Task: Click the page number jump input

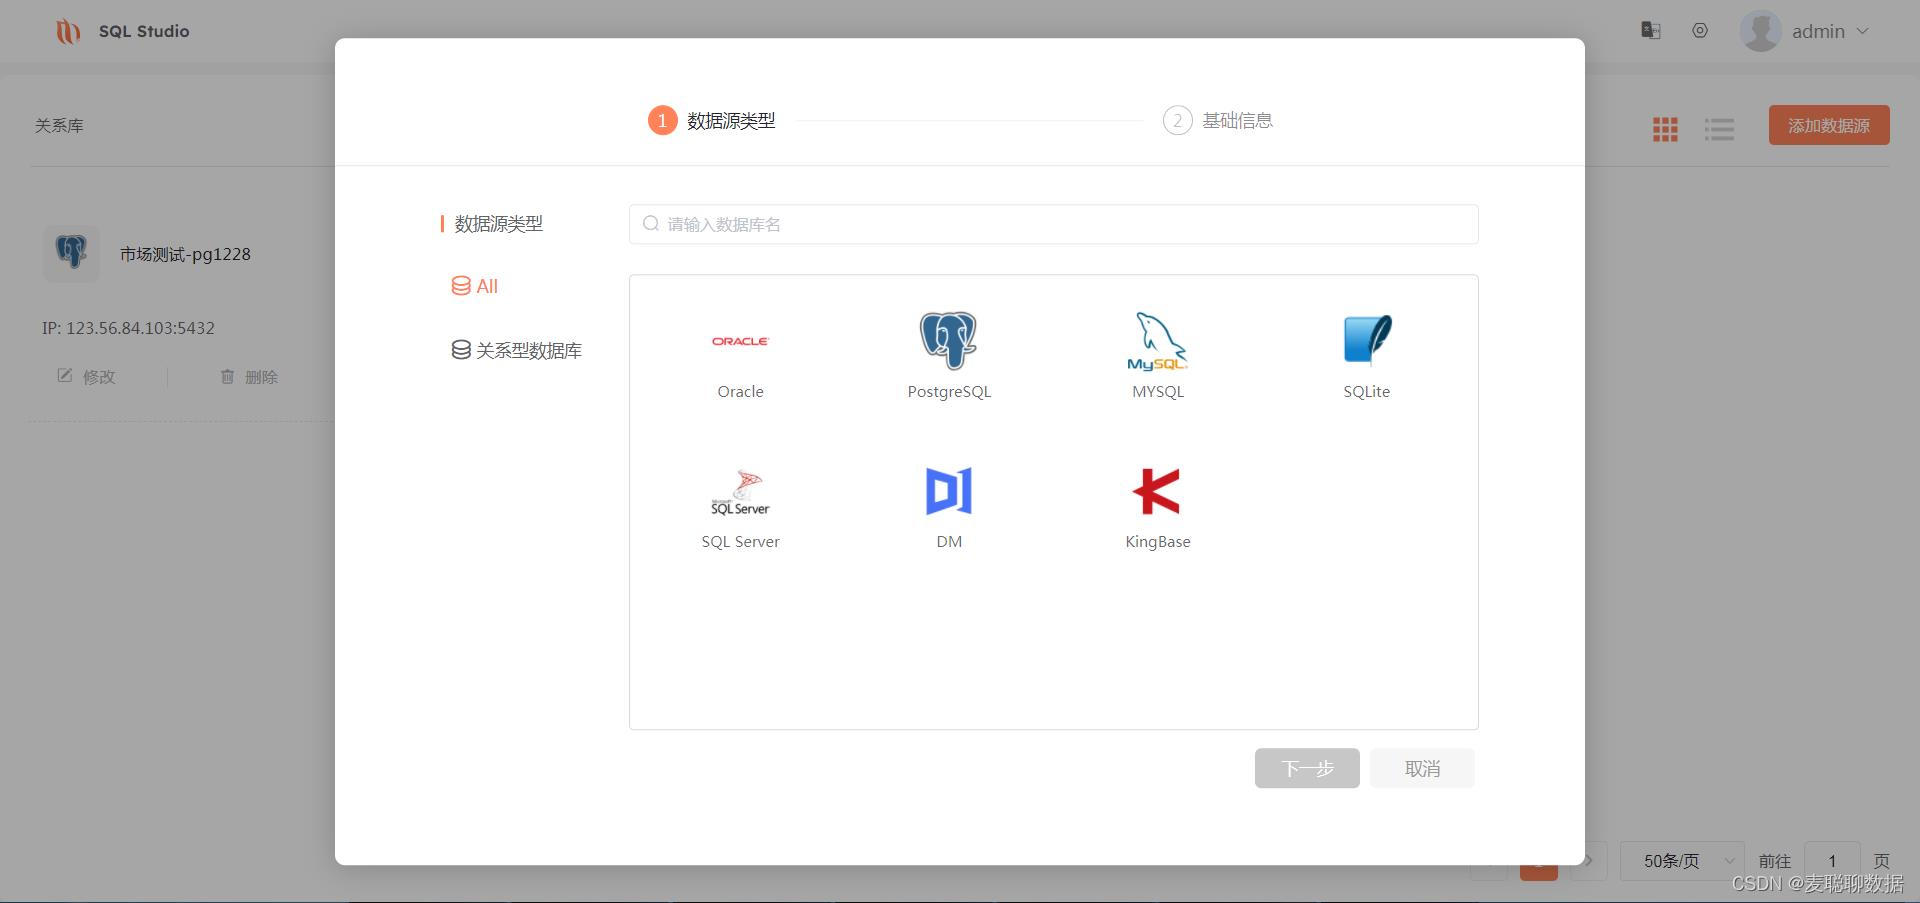Action: pos(1832,861)
